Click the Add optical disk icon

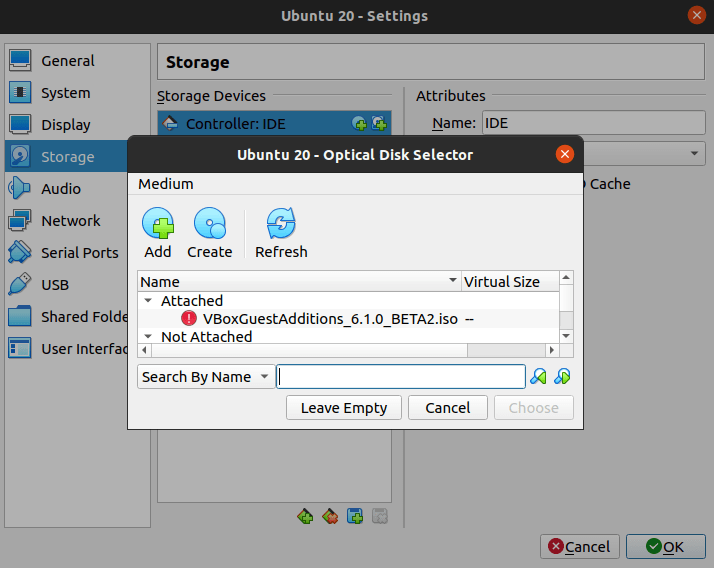[158, 223]
